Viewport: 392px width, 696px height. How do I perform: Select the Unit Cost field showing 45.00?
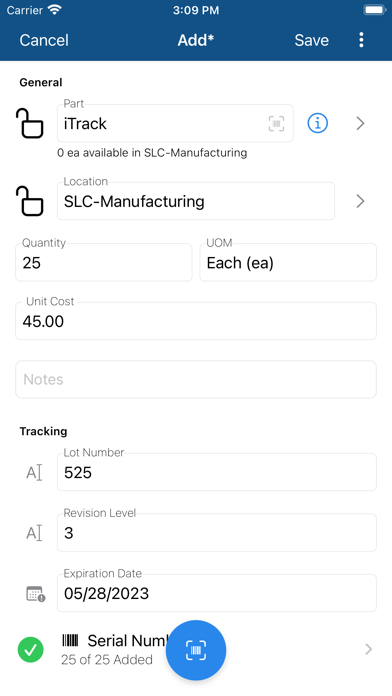pos(196,321)
